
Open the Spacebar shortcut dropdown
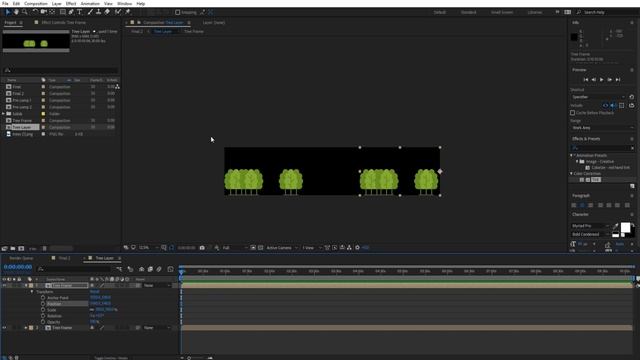click(598, 97)
